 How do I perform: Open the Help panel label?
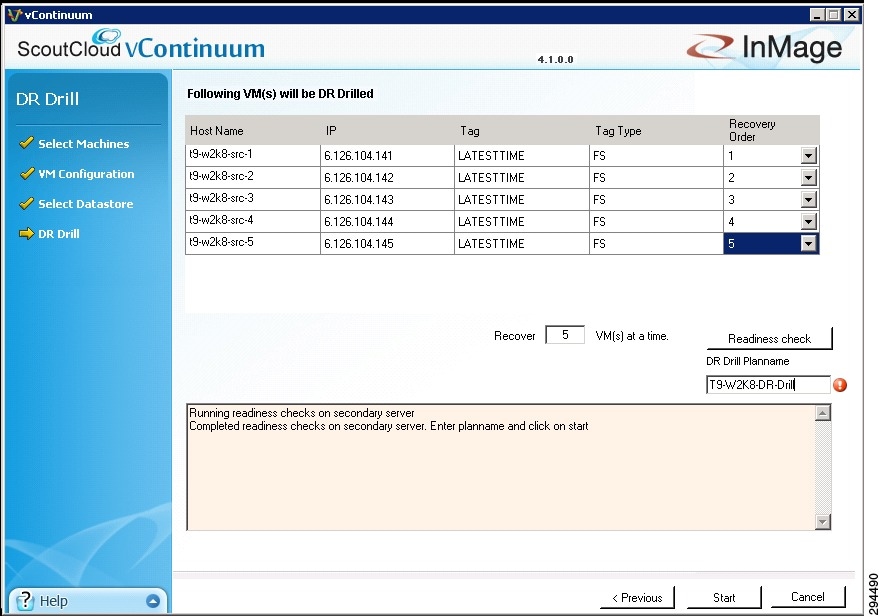tap(54, 601)
